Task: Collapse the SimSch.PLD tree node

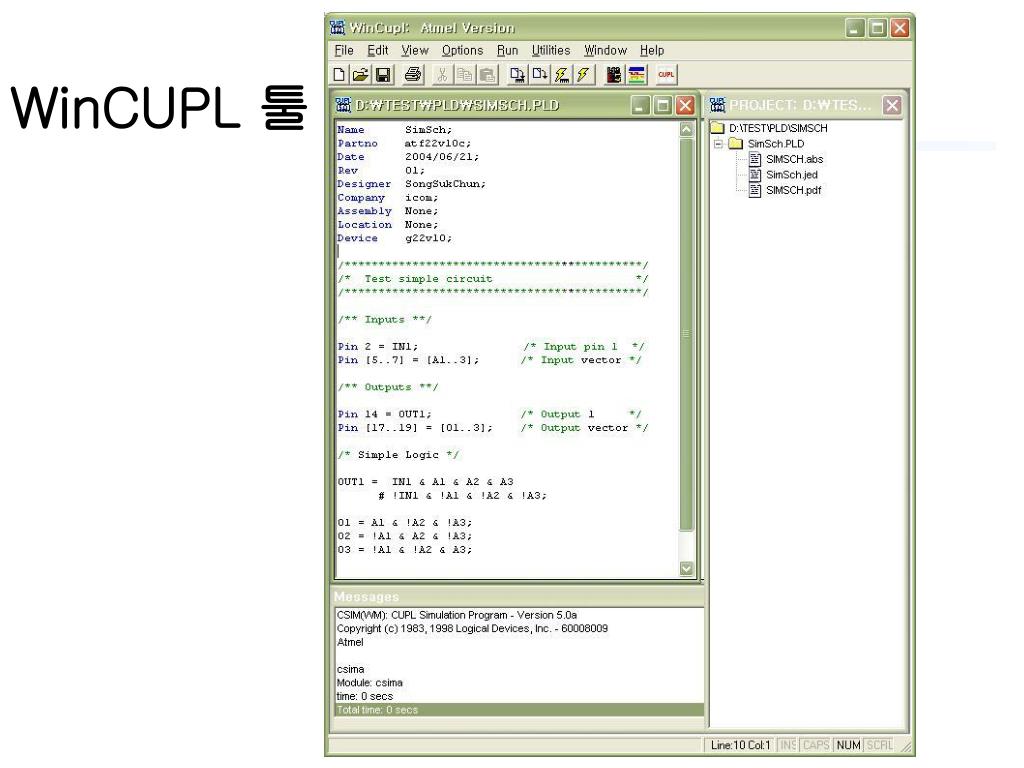Action: (x=718, y=144)
